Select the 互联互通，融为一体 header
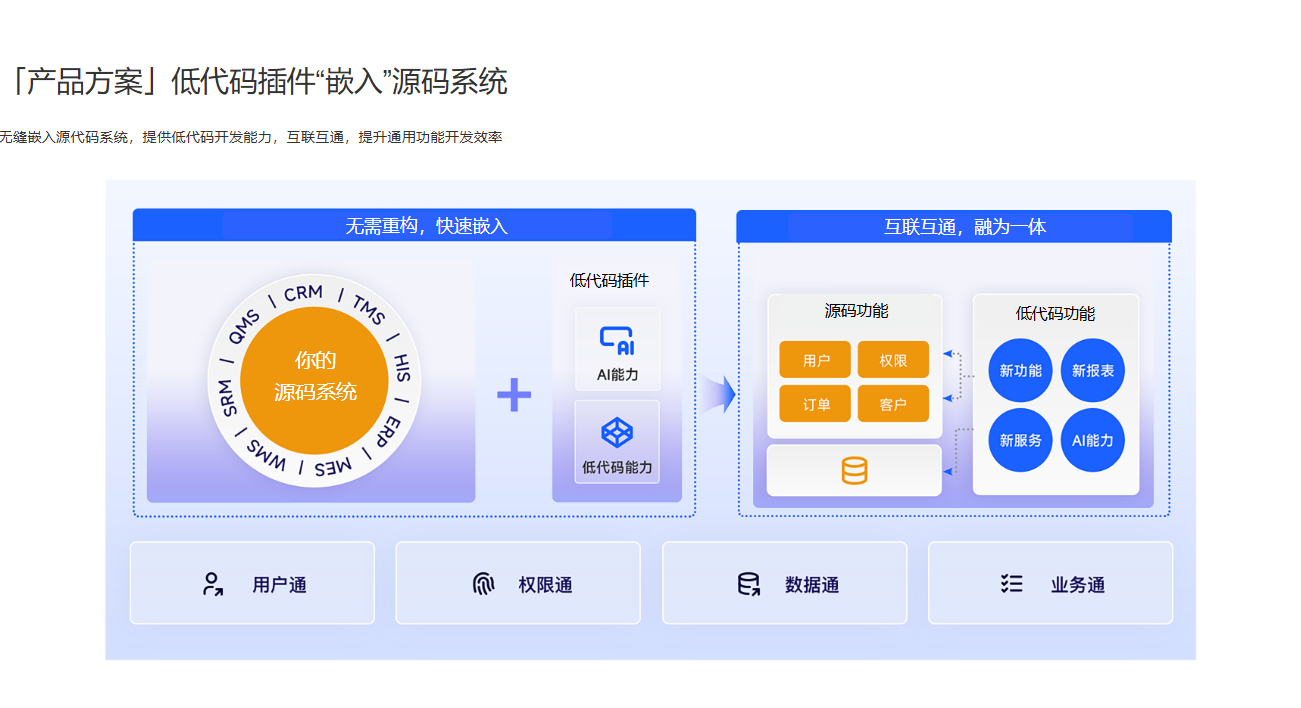Viewport: 1301px width, 708px height. 964,227
